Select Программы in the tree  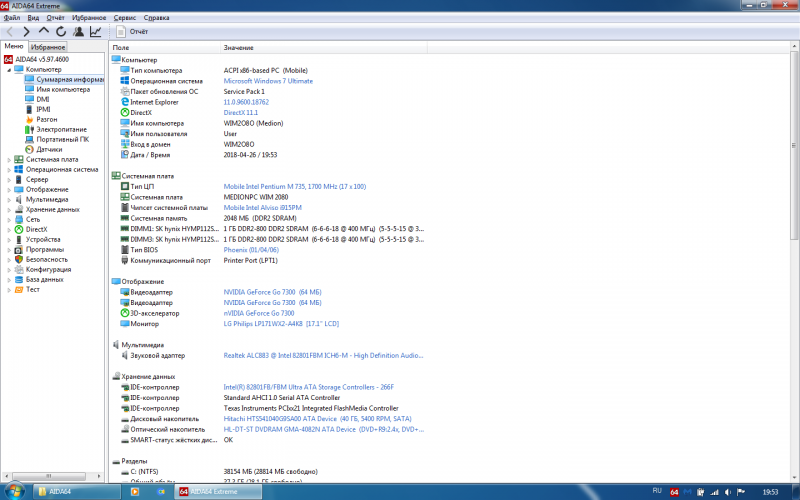45,249
